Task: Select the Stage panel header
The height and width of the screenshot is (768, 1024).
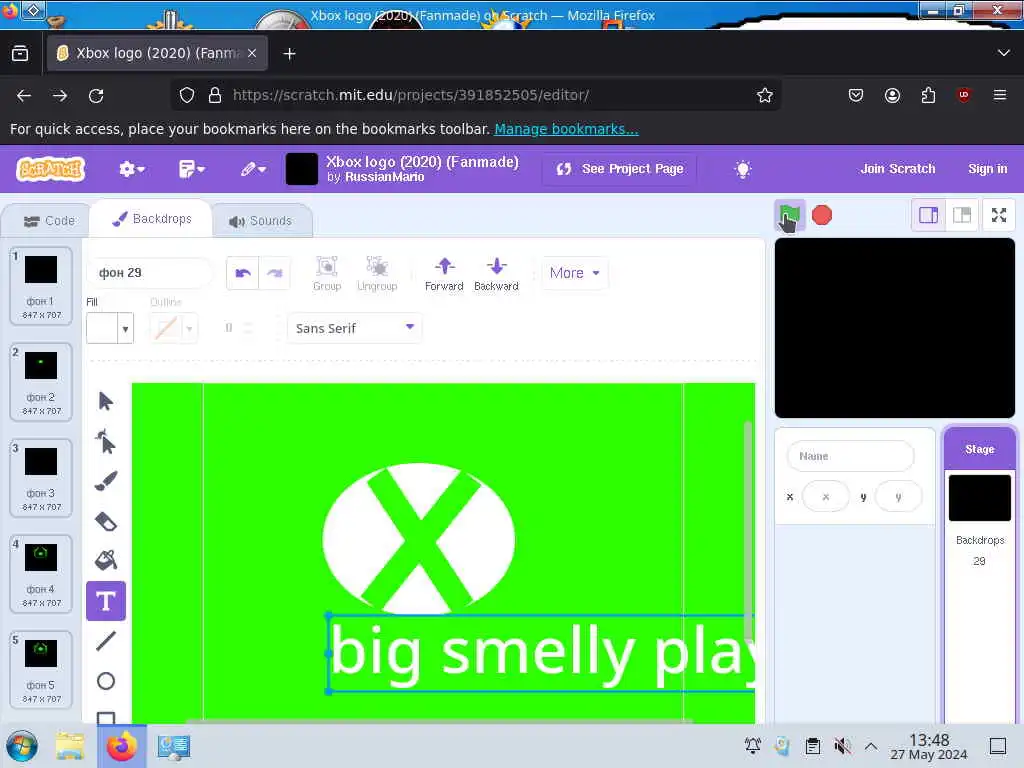Action: tap(980, 449)
